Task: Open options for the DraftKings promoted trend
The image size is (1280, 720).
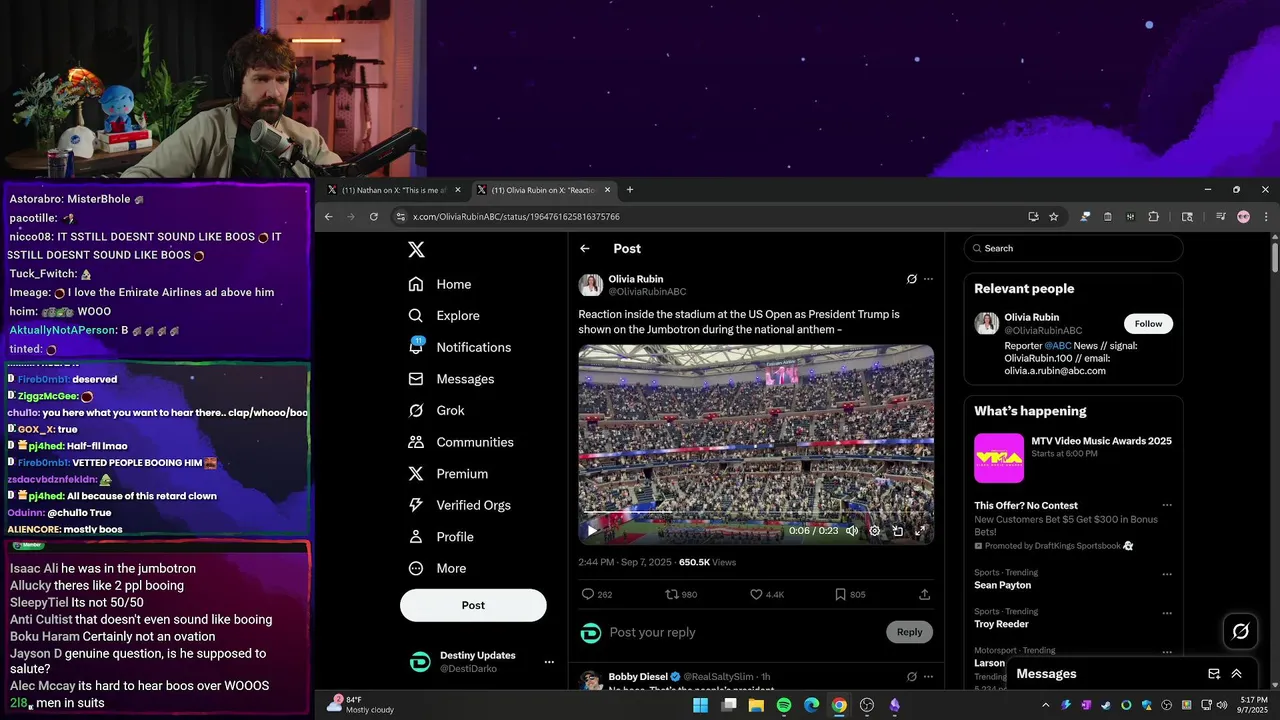Action: [1166, 505]
